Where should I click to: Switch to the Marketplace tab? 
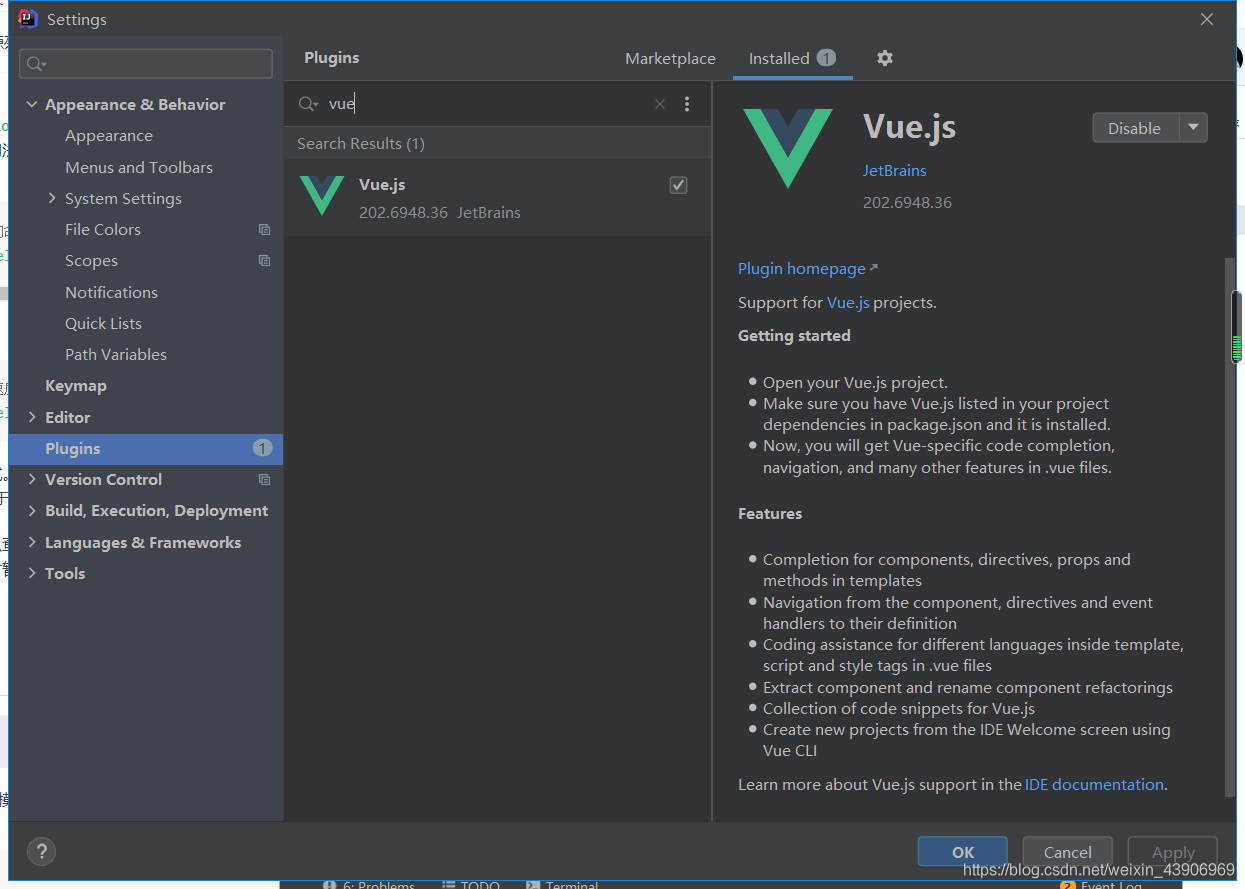[x=670, y=58]
